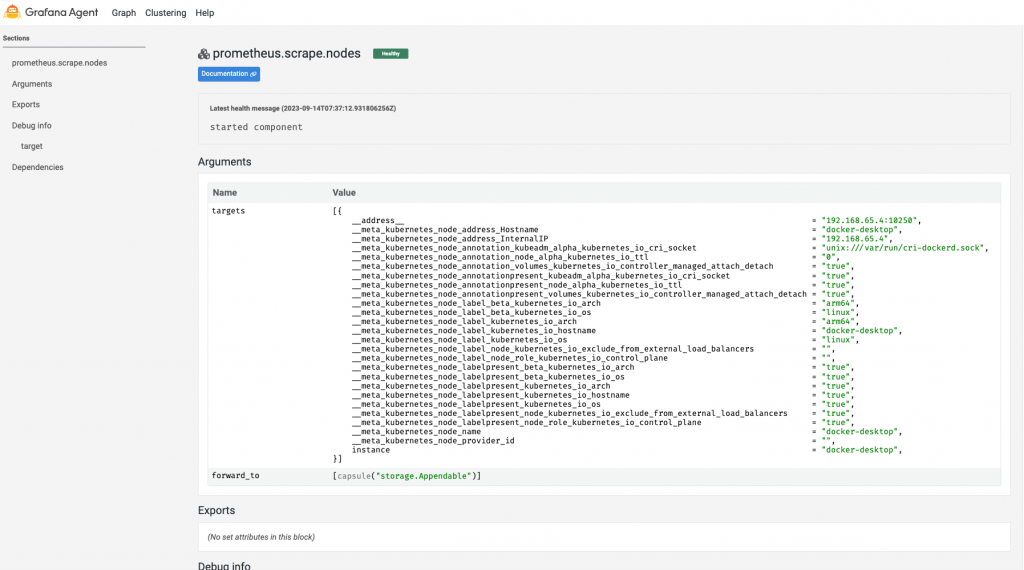This screenshot has width=1024, height=570.
Task: Click the Grafana Agent logo icon
Action: (x=12, y=12)
